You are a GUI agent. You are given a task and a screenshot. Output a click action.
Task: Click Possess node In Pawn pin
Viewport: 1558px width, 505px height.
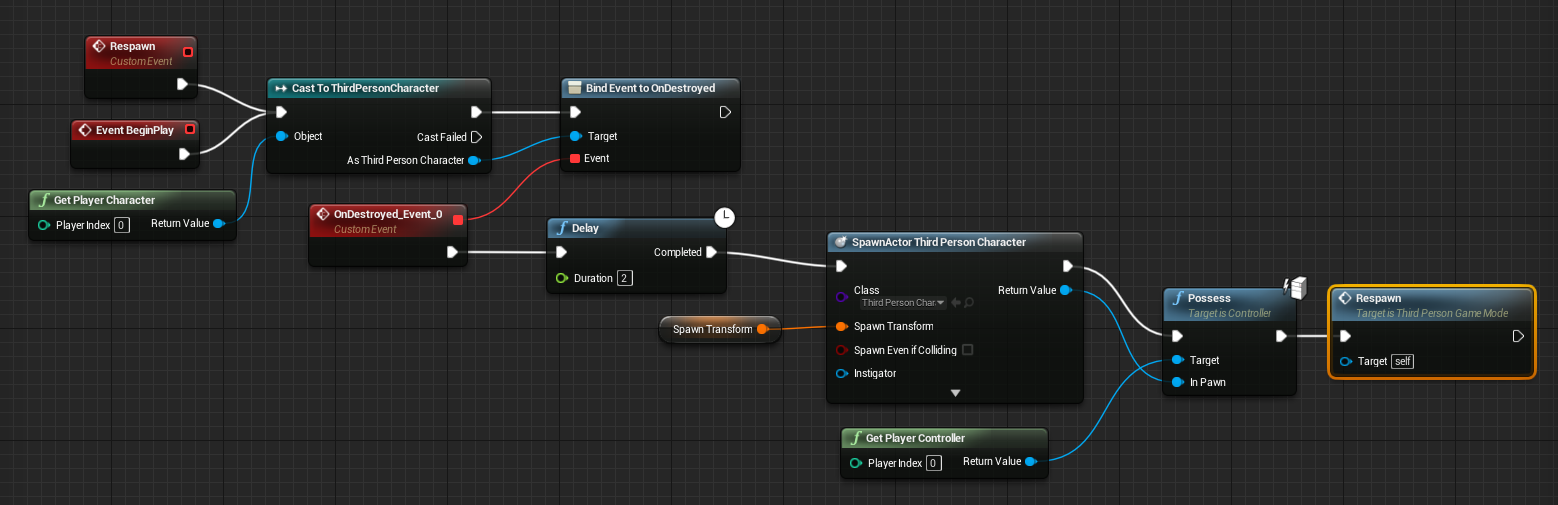pos(1178,382)
